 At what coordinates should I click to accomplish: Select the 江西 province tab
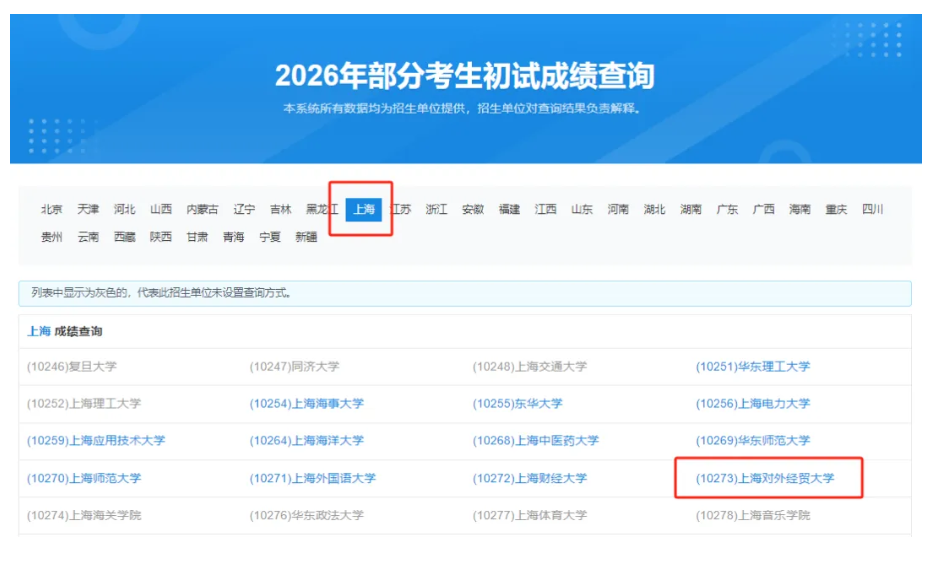coord(546,209)
